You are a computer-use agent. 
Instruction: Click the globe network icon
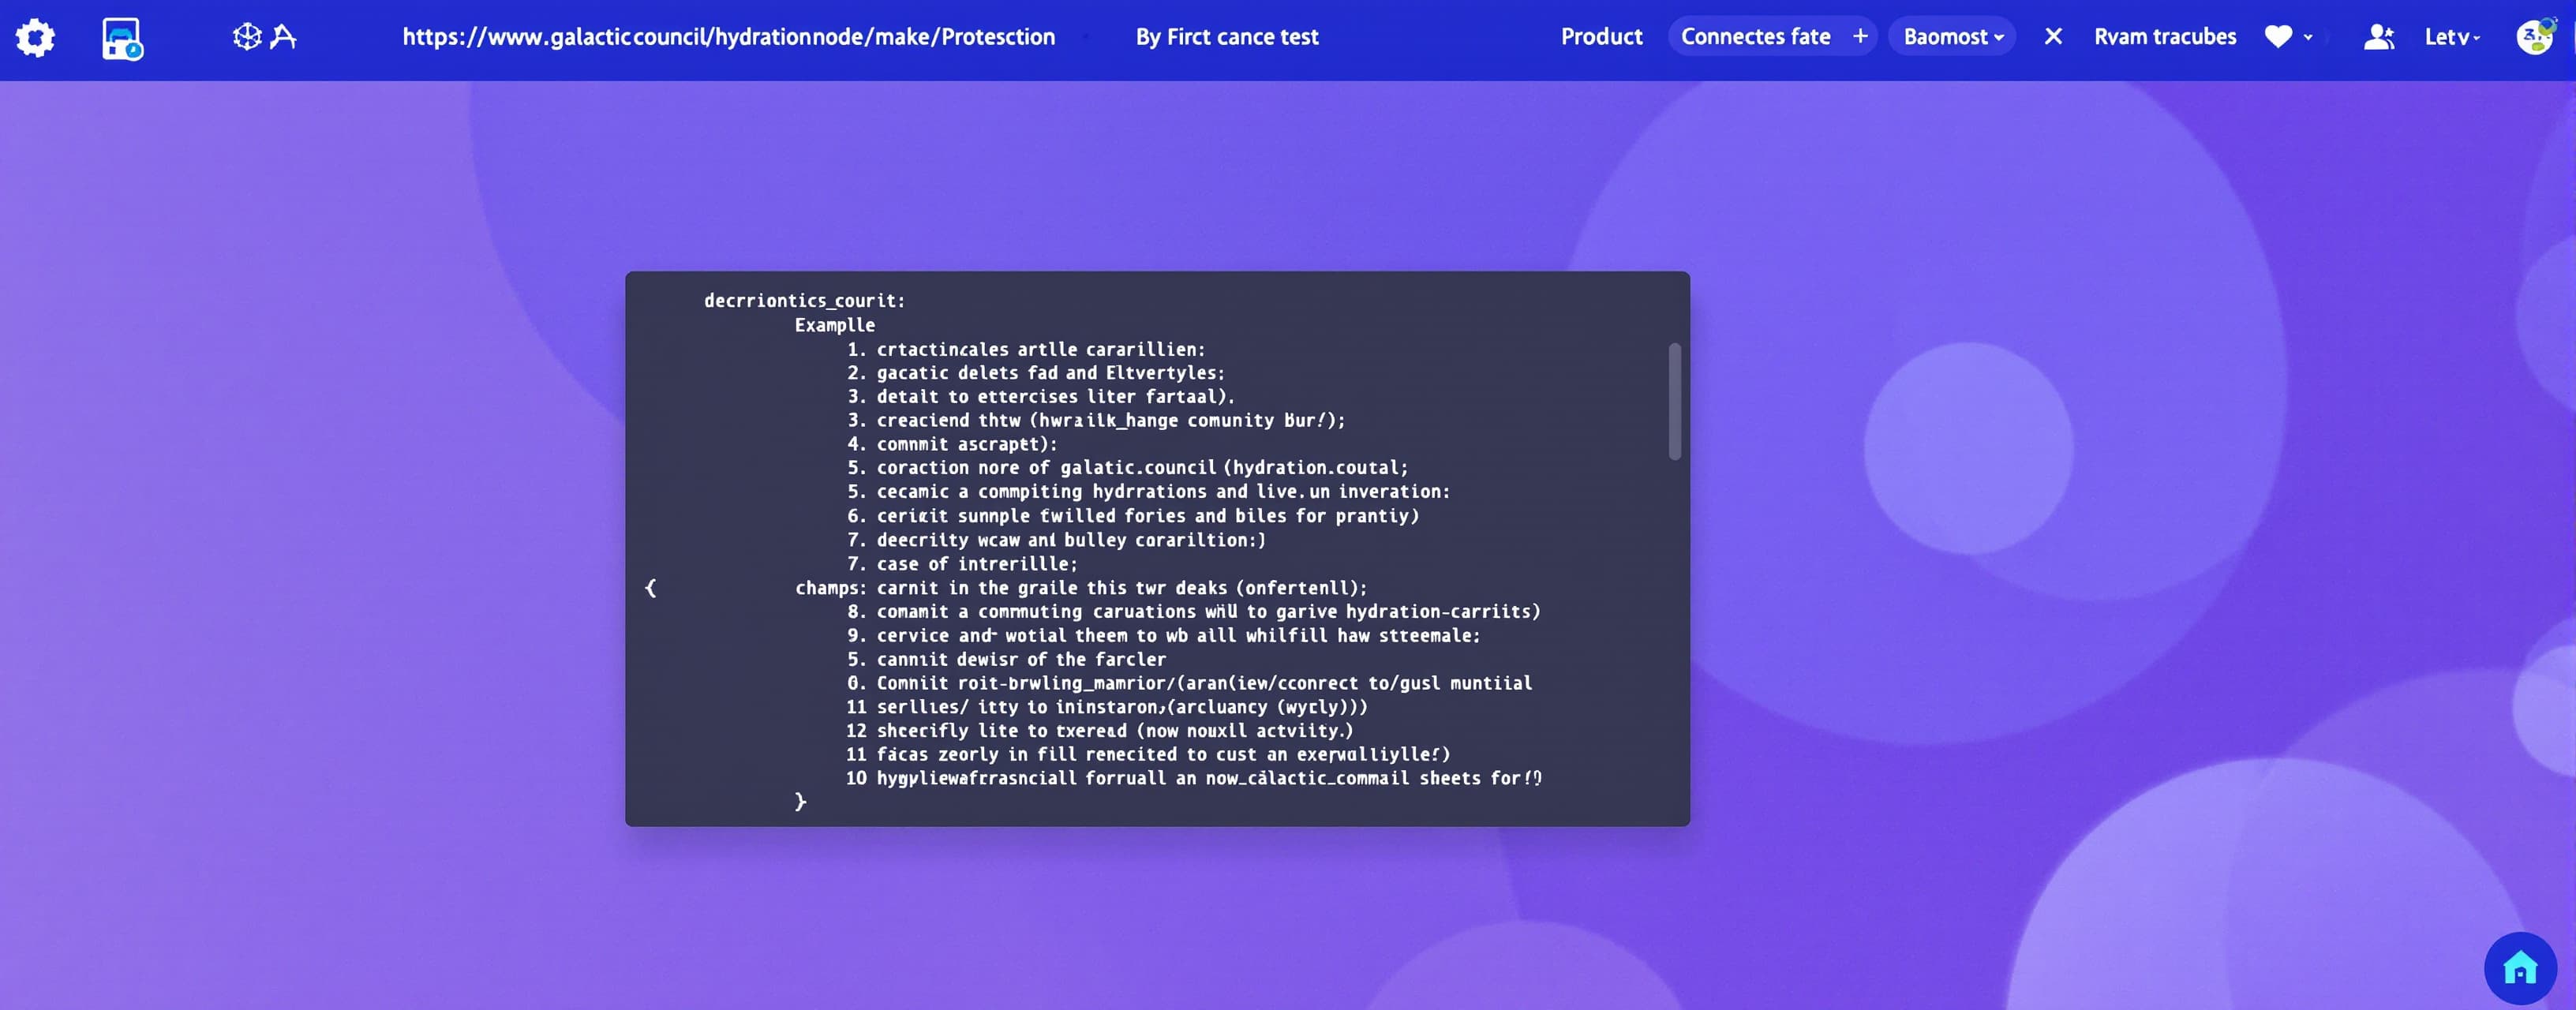pos(247,37)
